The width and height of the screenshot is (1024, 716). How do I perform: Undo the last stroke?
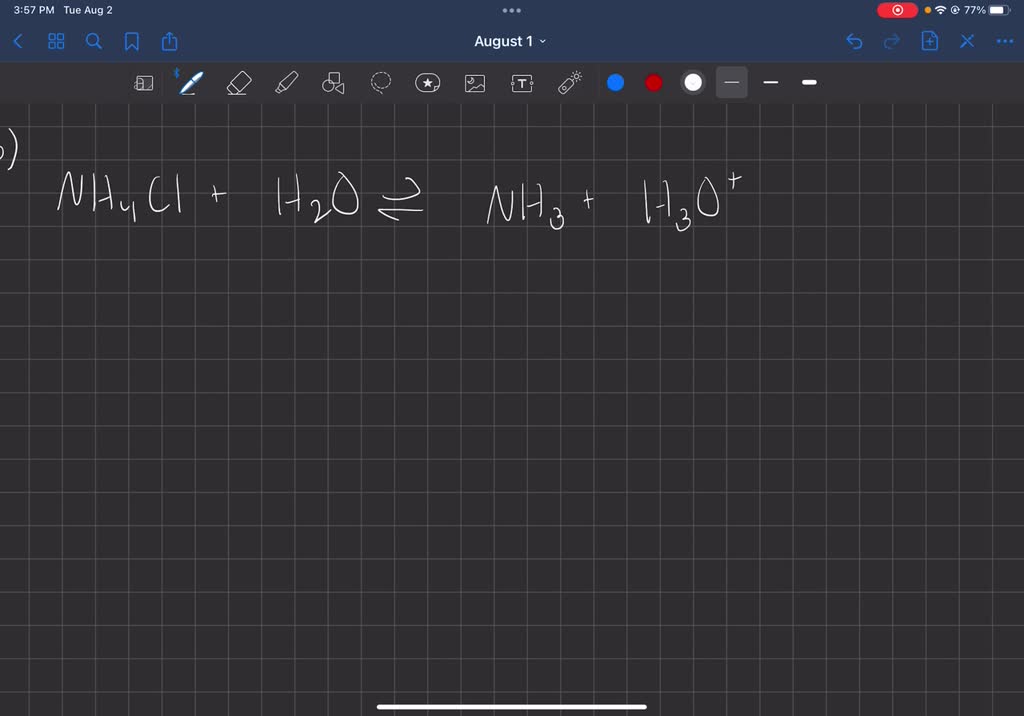[x=853, y=41]
